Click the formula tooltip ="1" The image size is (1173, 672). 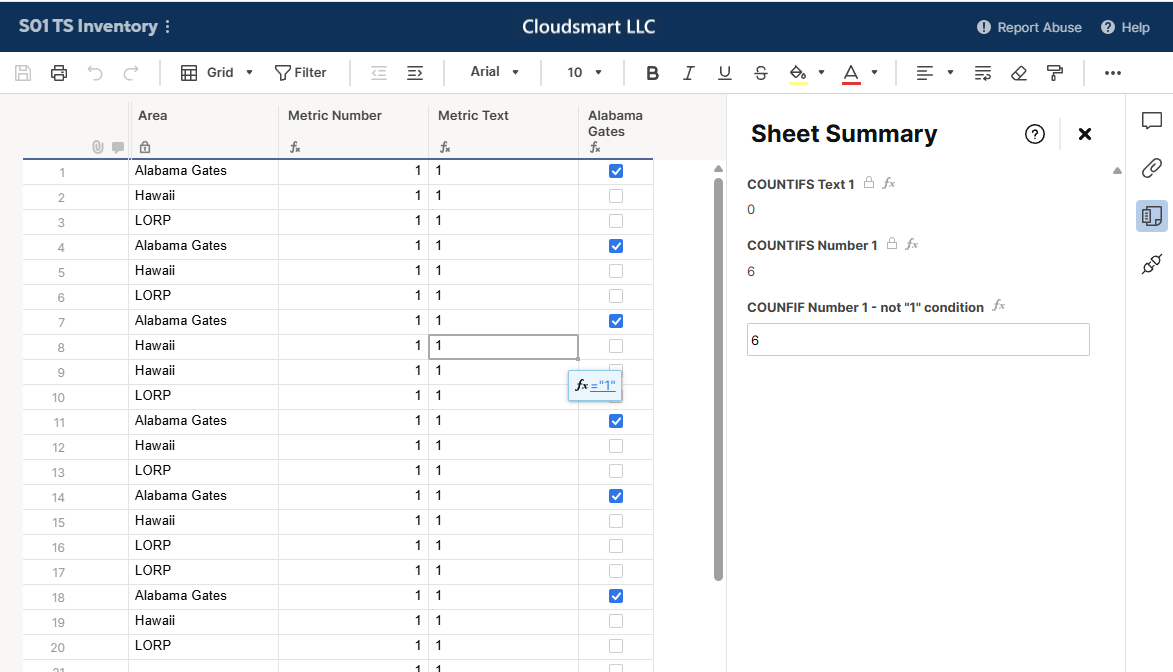595,385
